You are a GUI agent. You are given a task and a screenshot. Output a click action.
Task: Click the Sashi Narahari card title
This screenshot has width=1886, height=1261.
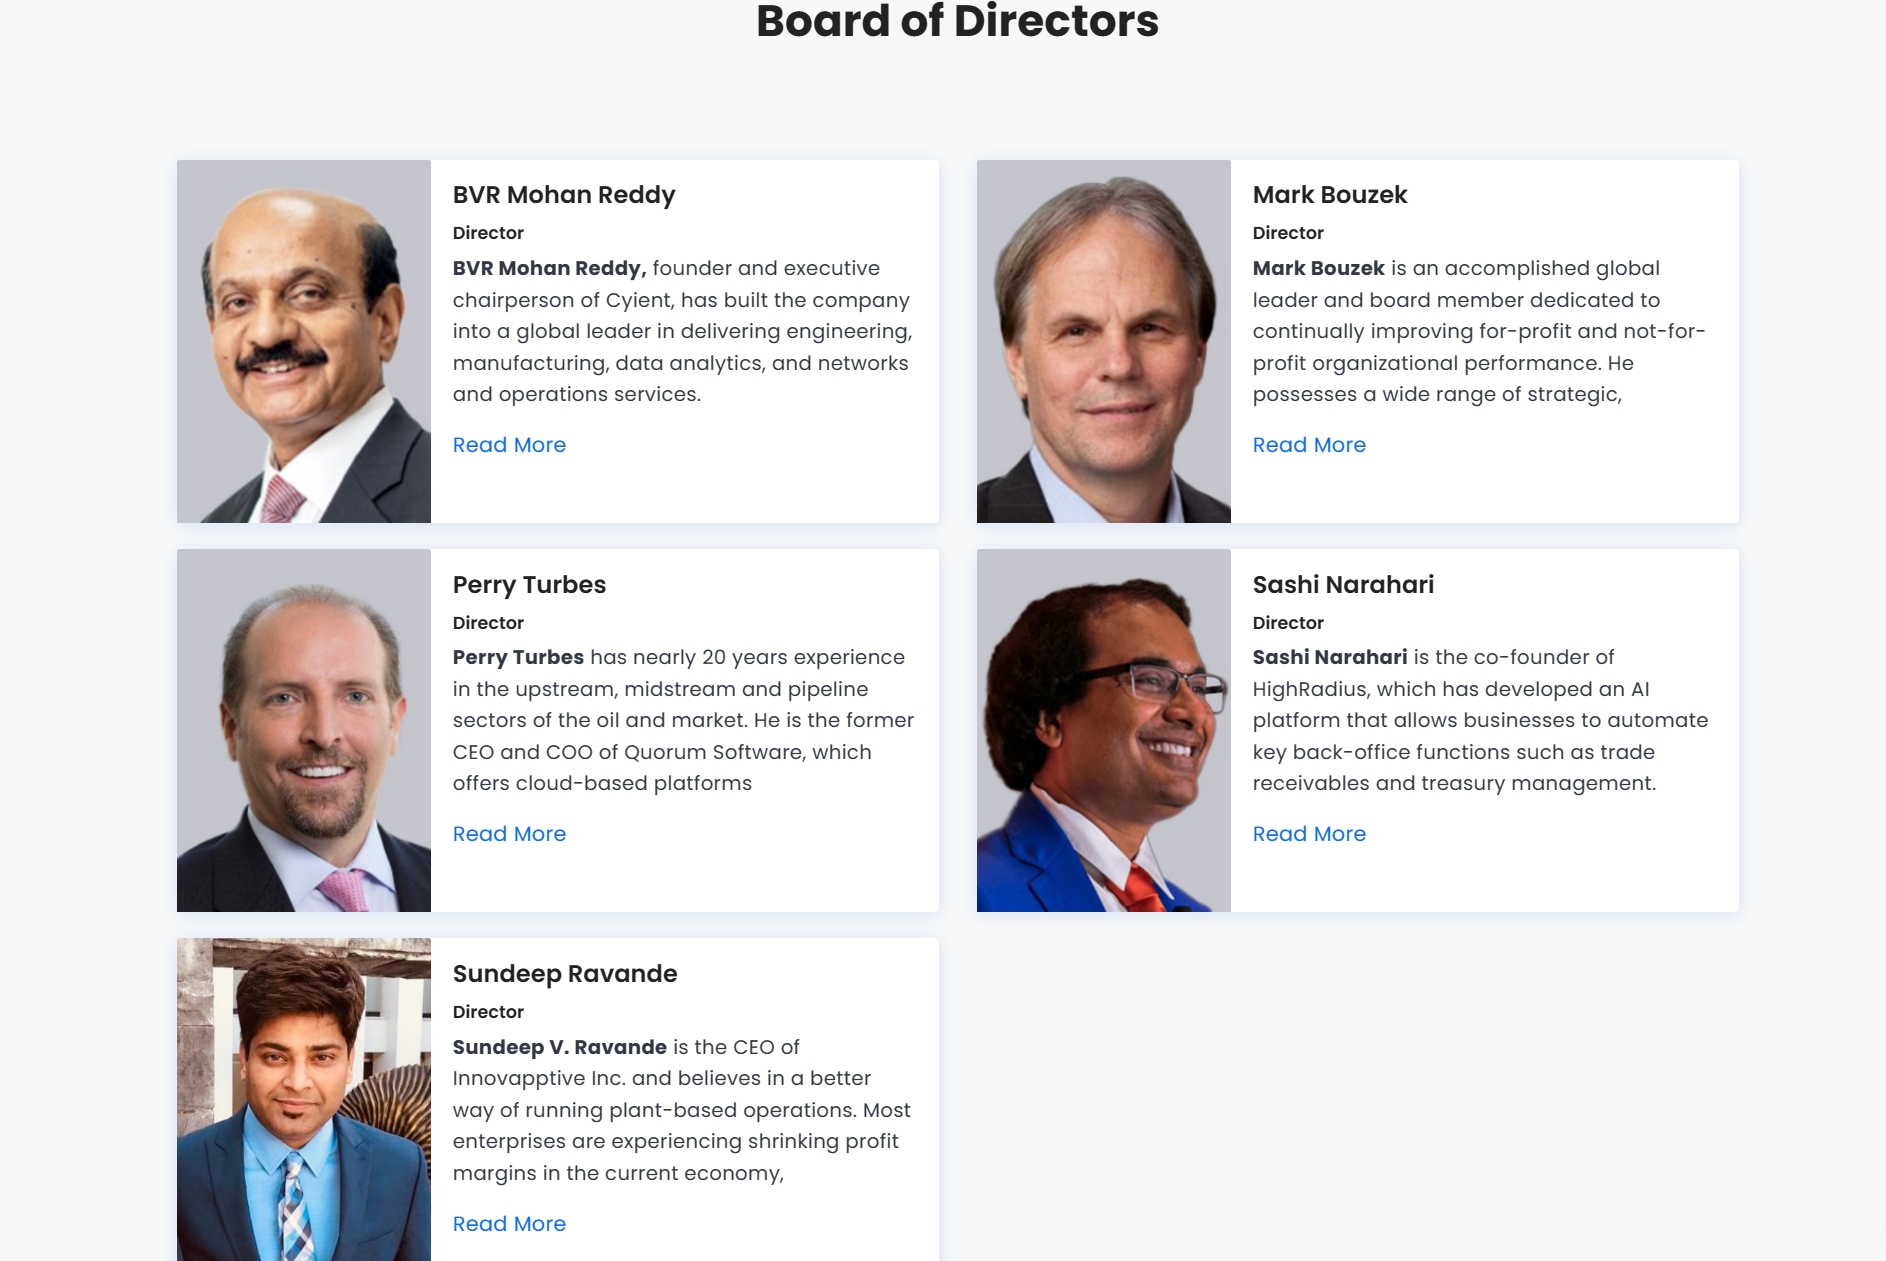1343,585
